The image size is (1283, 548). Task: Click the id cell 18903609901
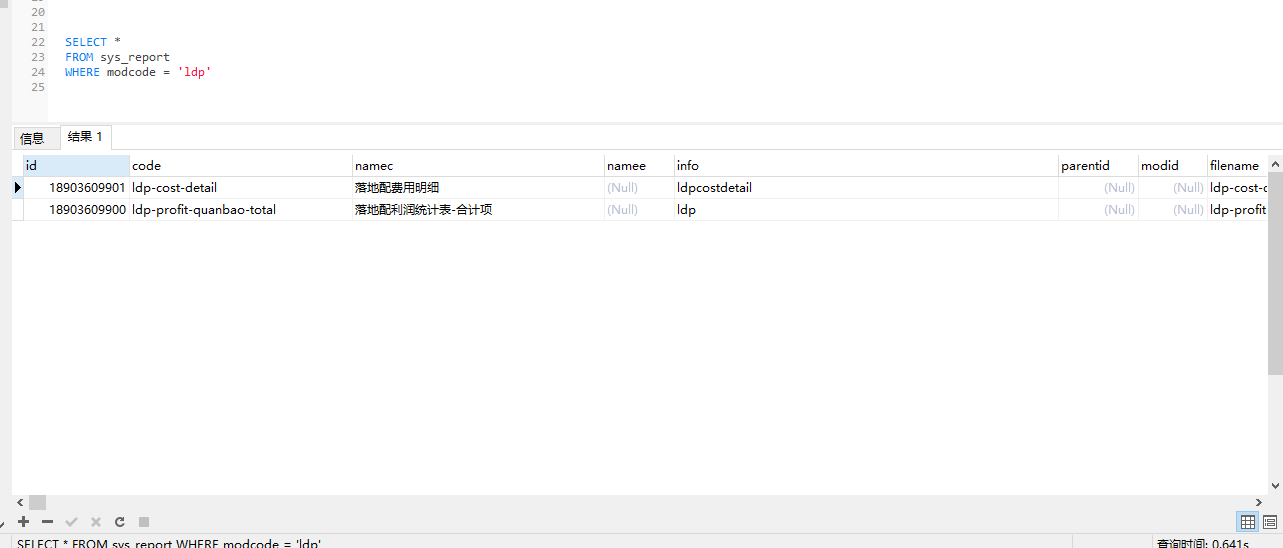[x=76, y=188]
